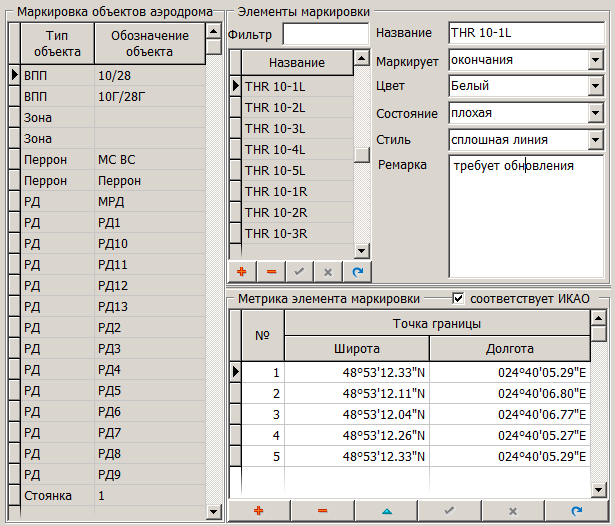Image resolution: width=615 pixels, height=526 pixels.
Task: Remove boundary point with metric minus icon
Action: [322, 510]
